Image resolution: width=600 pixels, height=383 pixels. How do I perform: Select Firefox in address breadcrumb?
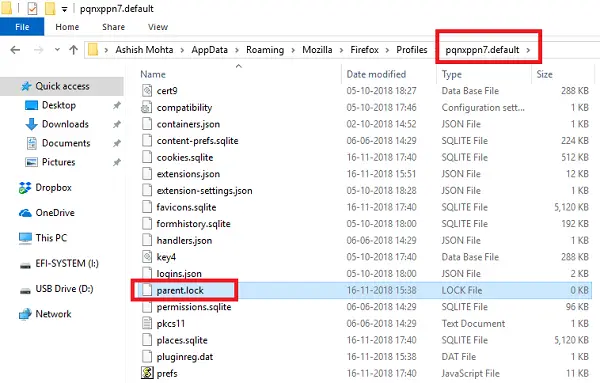pyautogui.click(x=364, y=50)
